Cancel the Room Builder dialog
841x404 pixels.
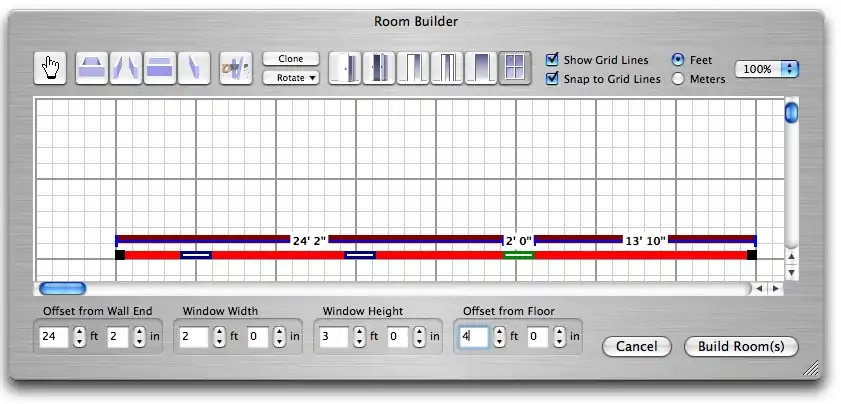(636, 346)
